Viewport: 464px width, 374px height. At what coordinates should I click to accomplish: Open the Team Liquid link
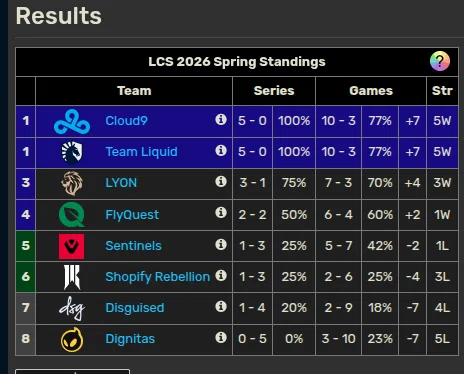pyautogui.click(x=141, y=152)
